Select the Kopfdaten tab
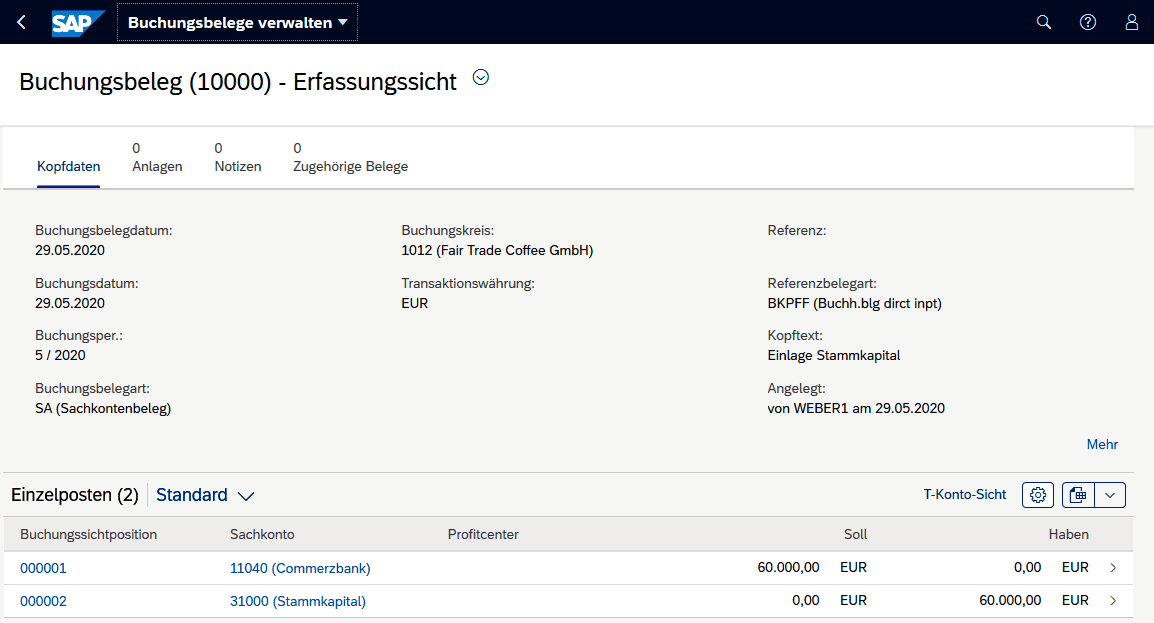Screen dimensions: 1154x623 click(68, 166)
